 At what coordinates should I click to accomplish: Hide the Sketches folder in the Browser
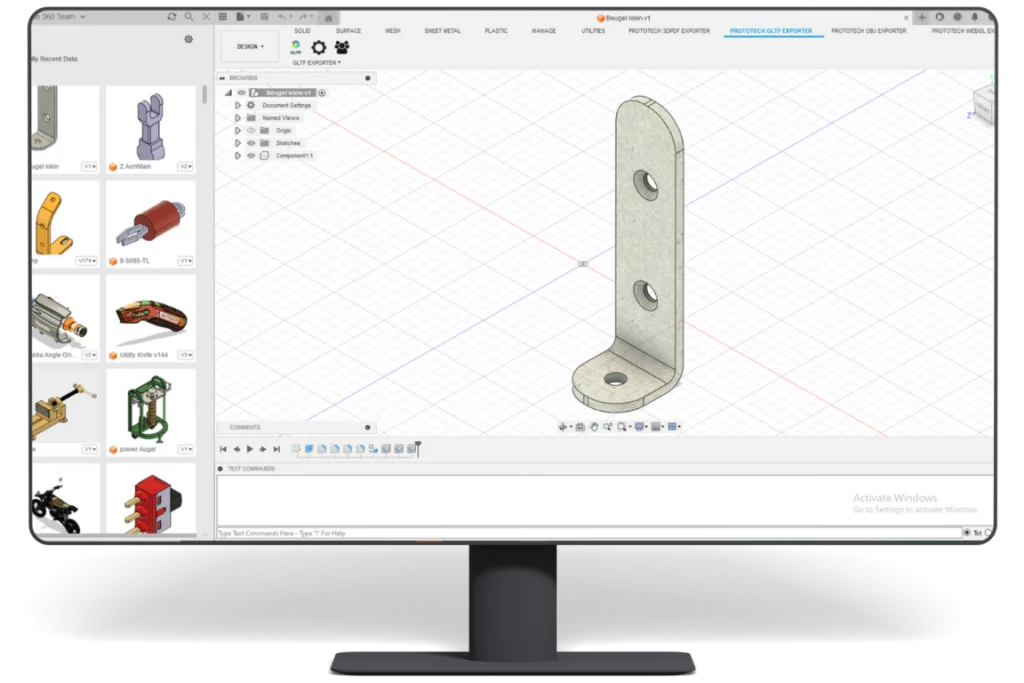coord(251,143)
